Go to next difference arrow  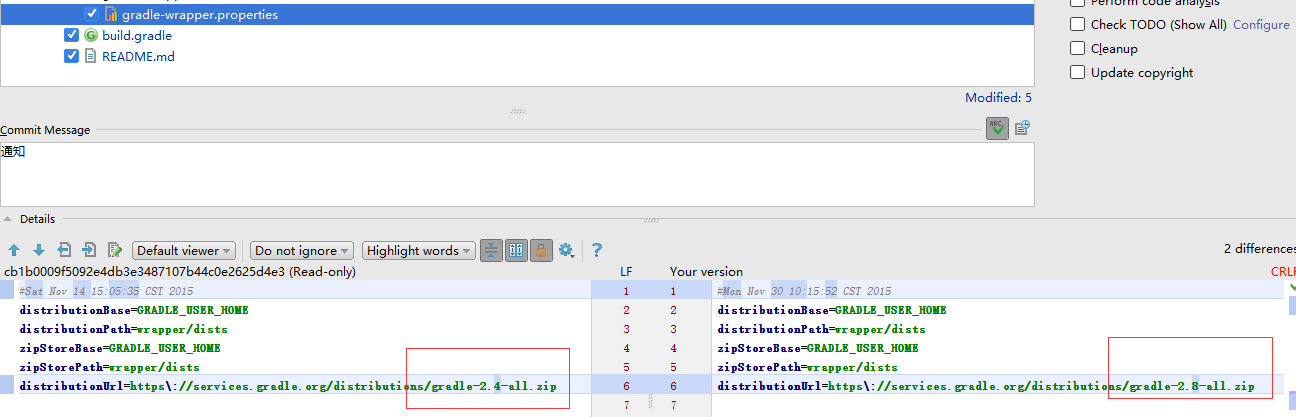click(39, 250)
